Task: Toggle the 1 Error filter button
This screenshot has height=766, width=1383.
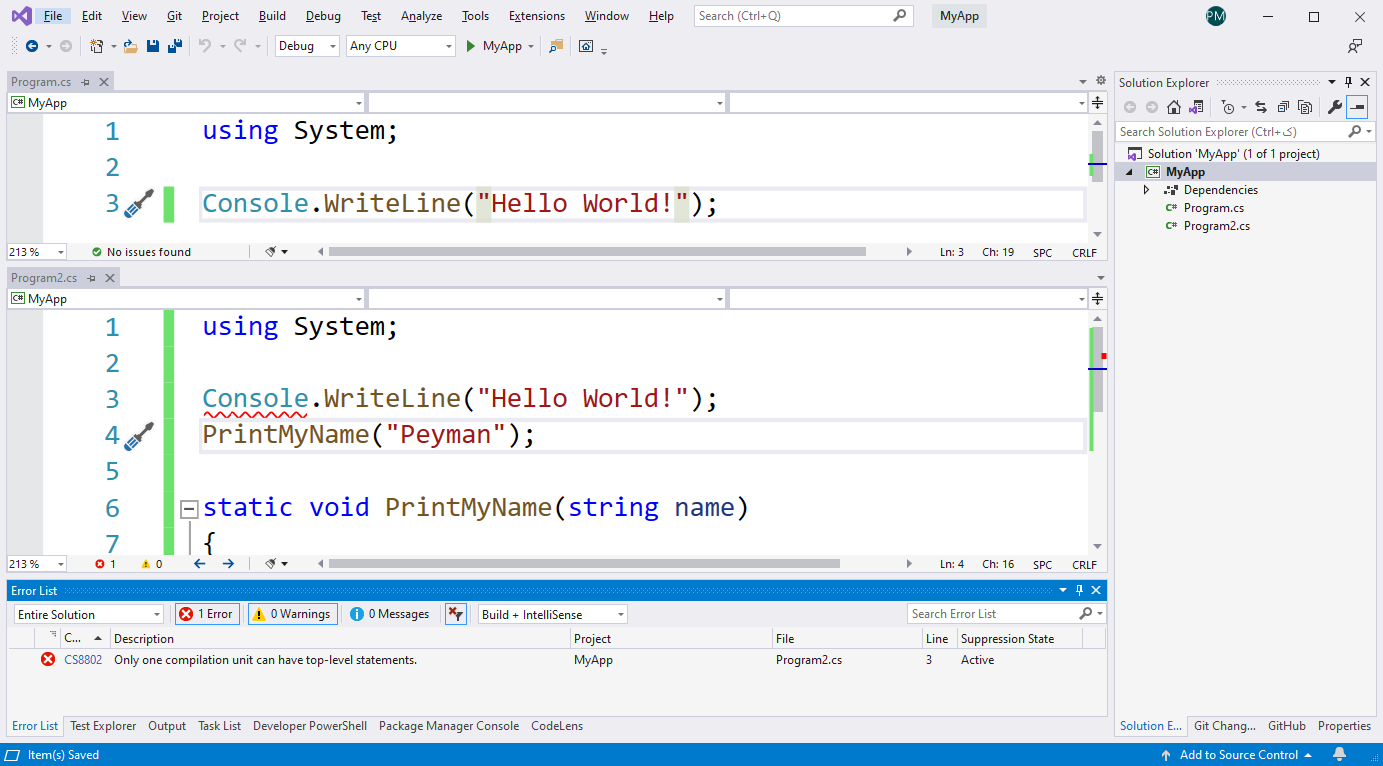Action: click(x=207, y=614)
